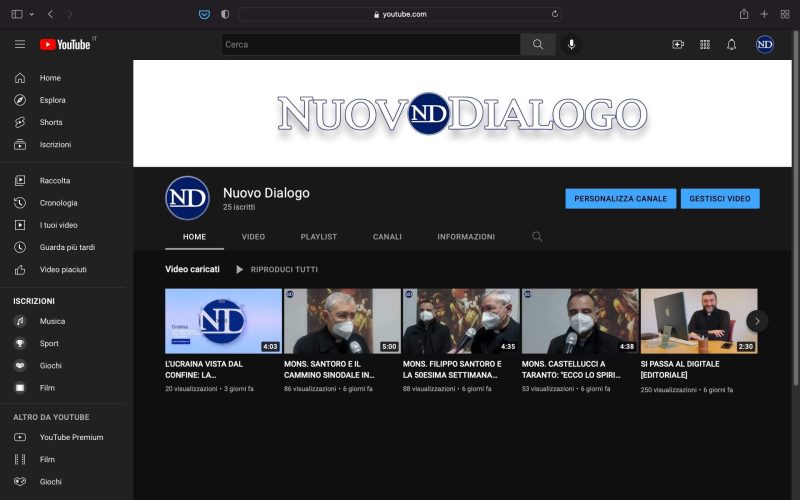800x500 pixels.
Task: Open video title L'UCRAINA VISTA DAL CONFINE
Action: (x=204, y=369)
